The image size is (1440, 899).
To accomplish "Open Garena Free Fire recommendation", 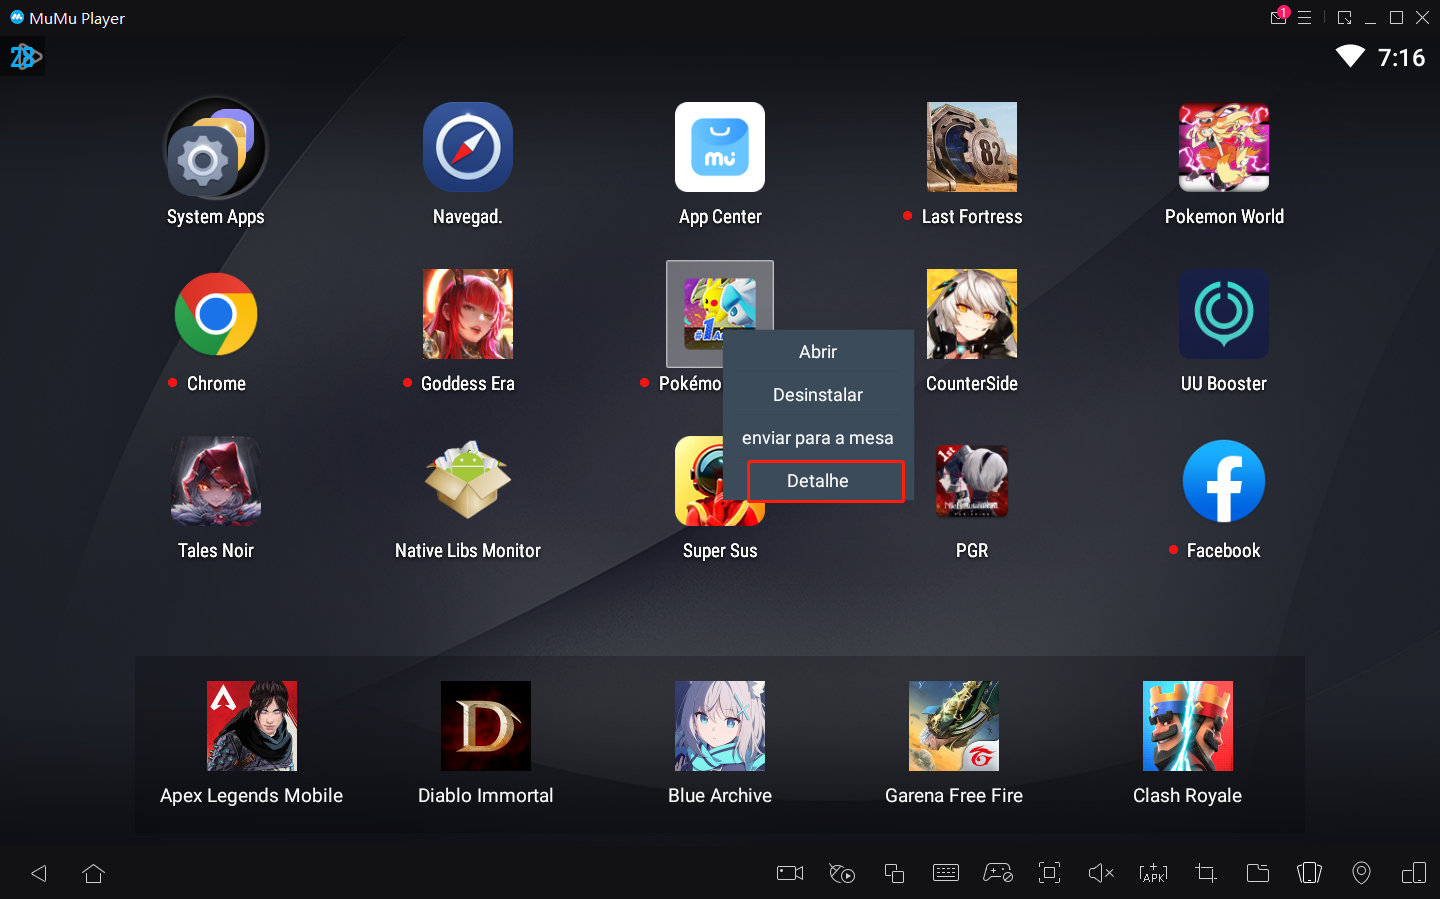I will point(954,726).
